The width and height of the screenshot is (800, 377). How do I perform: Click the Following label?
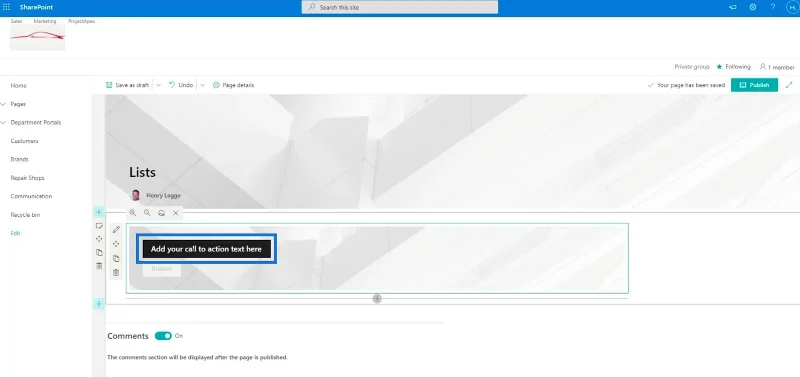pos(738,67)
